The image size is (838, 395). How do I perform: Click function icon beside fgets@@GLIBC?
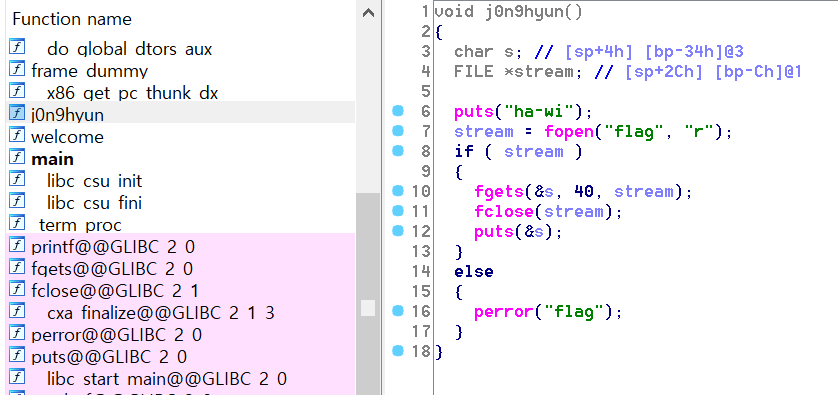point(17,267)
